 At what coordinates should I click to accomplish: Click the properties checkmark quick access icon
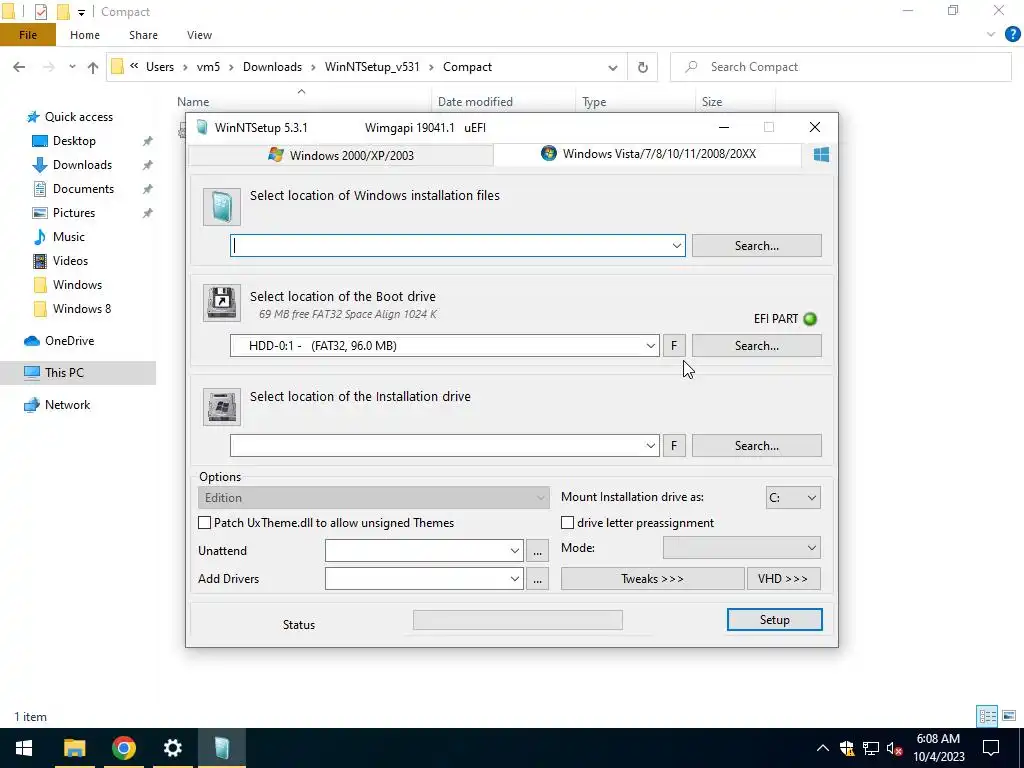tap(41, 12)
